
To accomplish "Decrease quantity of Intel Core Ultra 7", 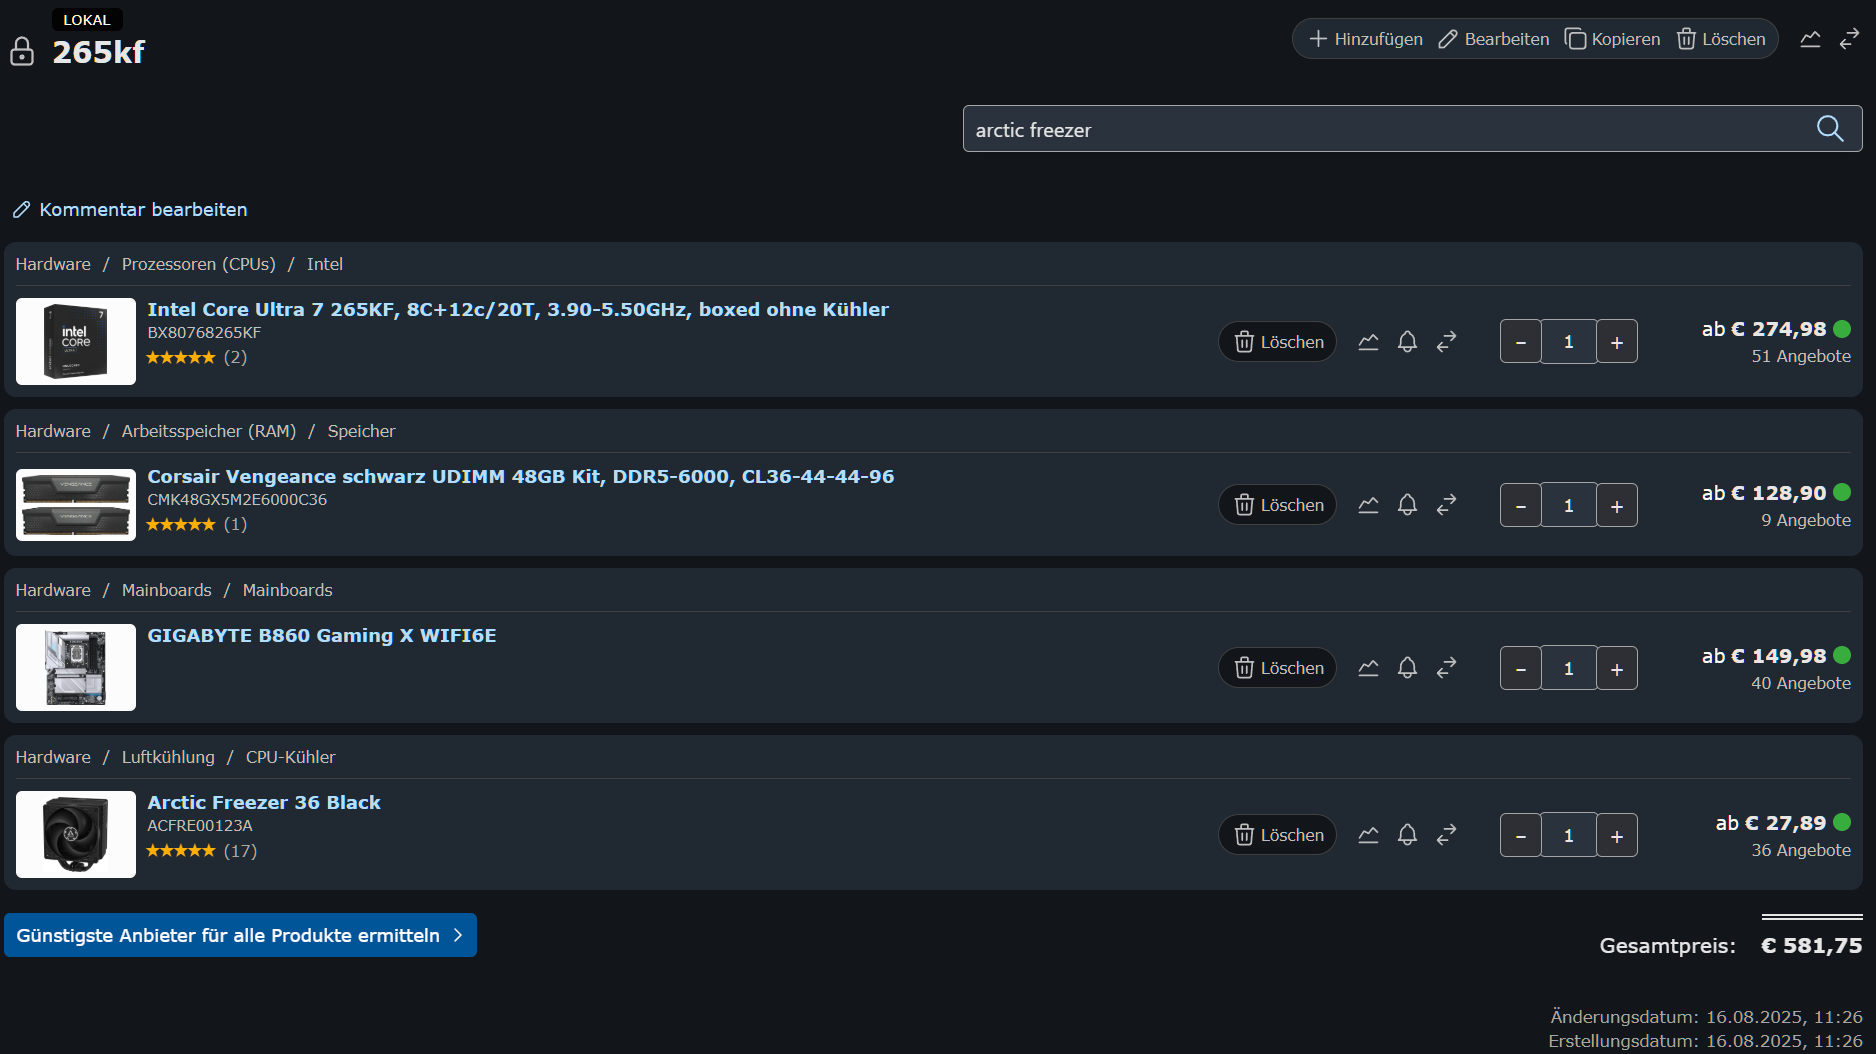I will click(1521, 342).
